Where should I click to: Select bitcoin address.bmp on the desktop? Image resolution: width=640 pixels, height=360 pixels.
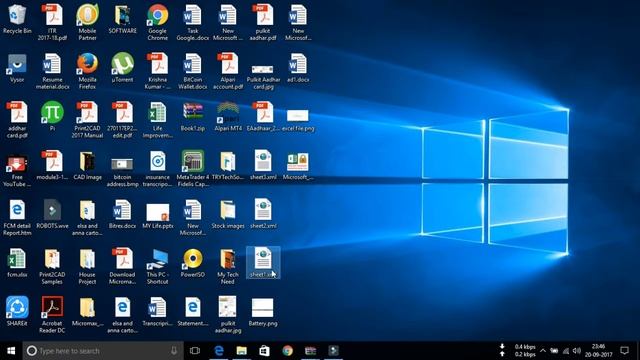click(x=122, y=172)
